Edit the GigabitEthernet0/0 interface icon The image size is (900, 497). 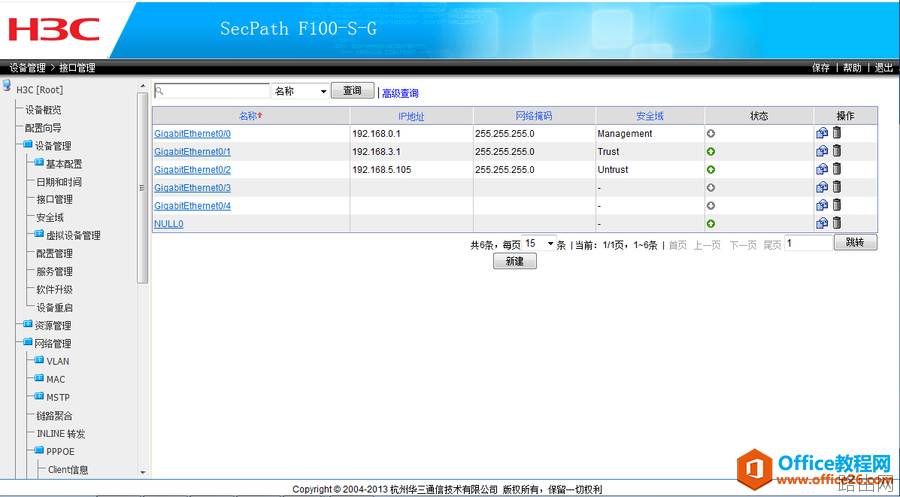coord(822,133)
